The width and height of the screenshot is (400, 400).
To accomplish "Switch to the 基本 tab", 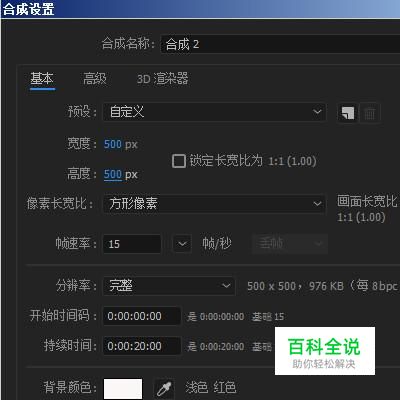I will point(42,79).
